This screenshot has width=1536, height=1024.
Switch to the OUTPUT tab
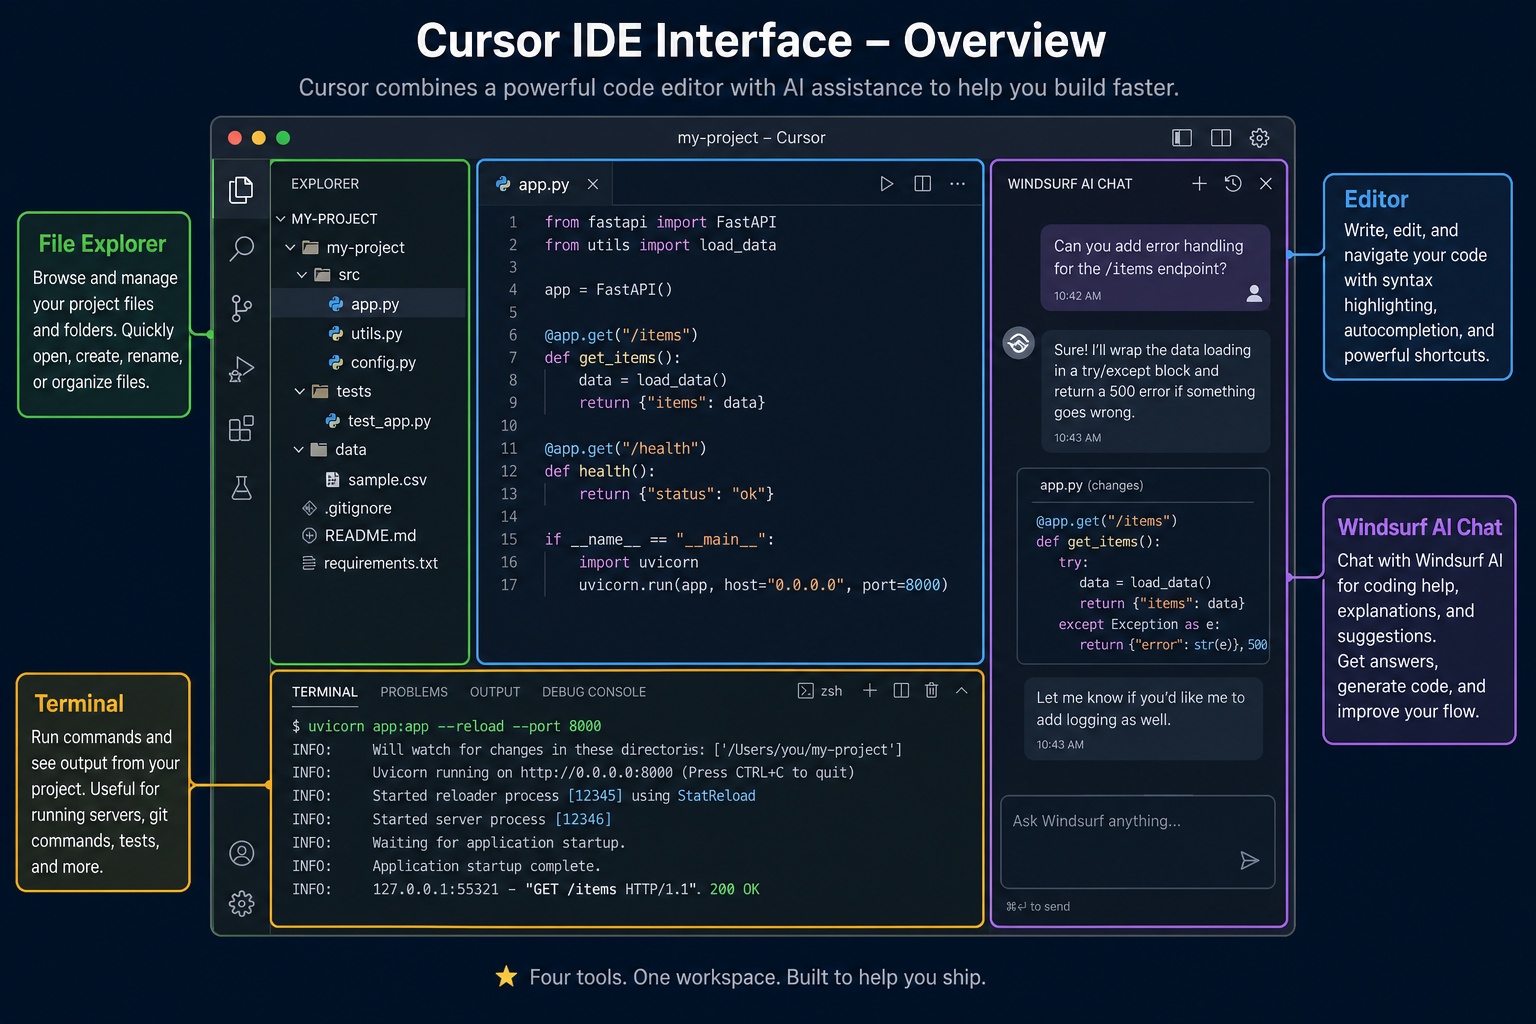(x=495, y=692)
